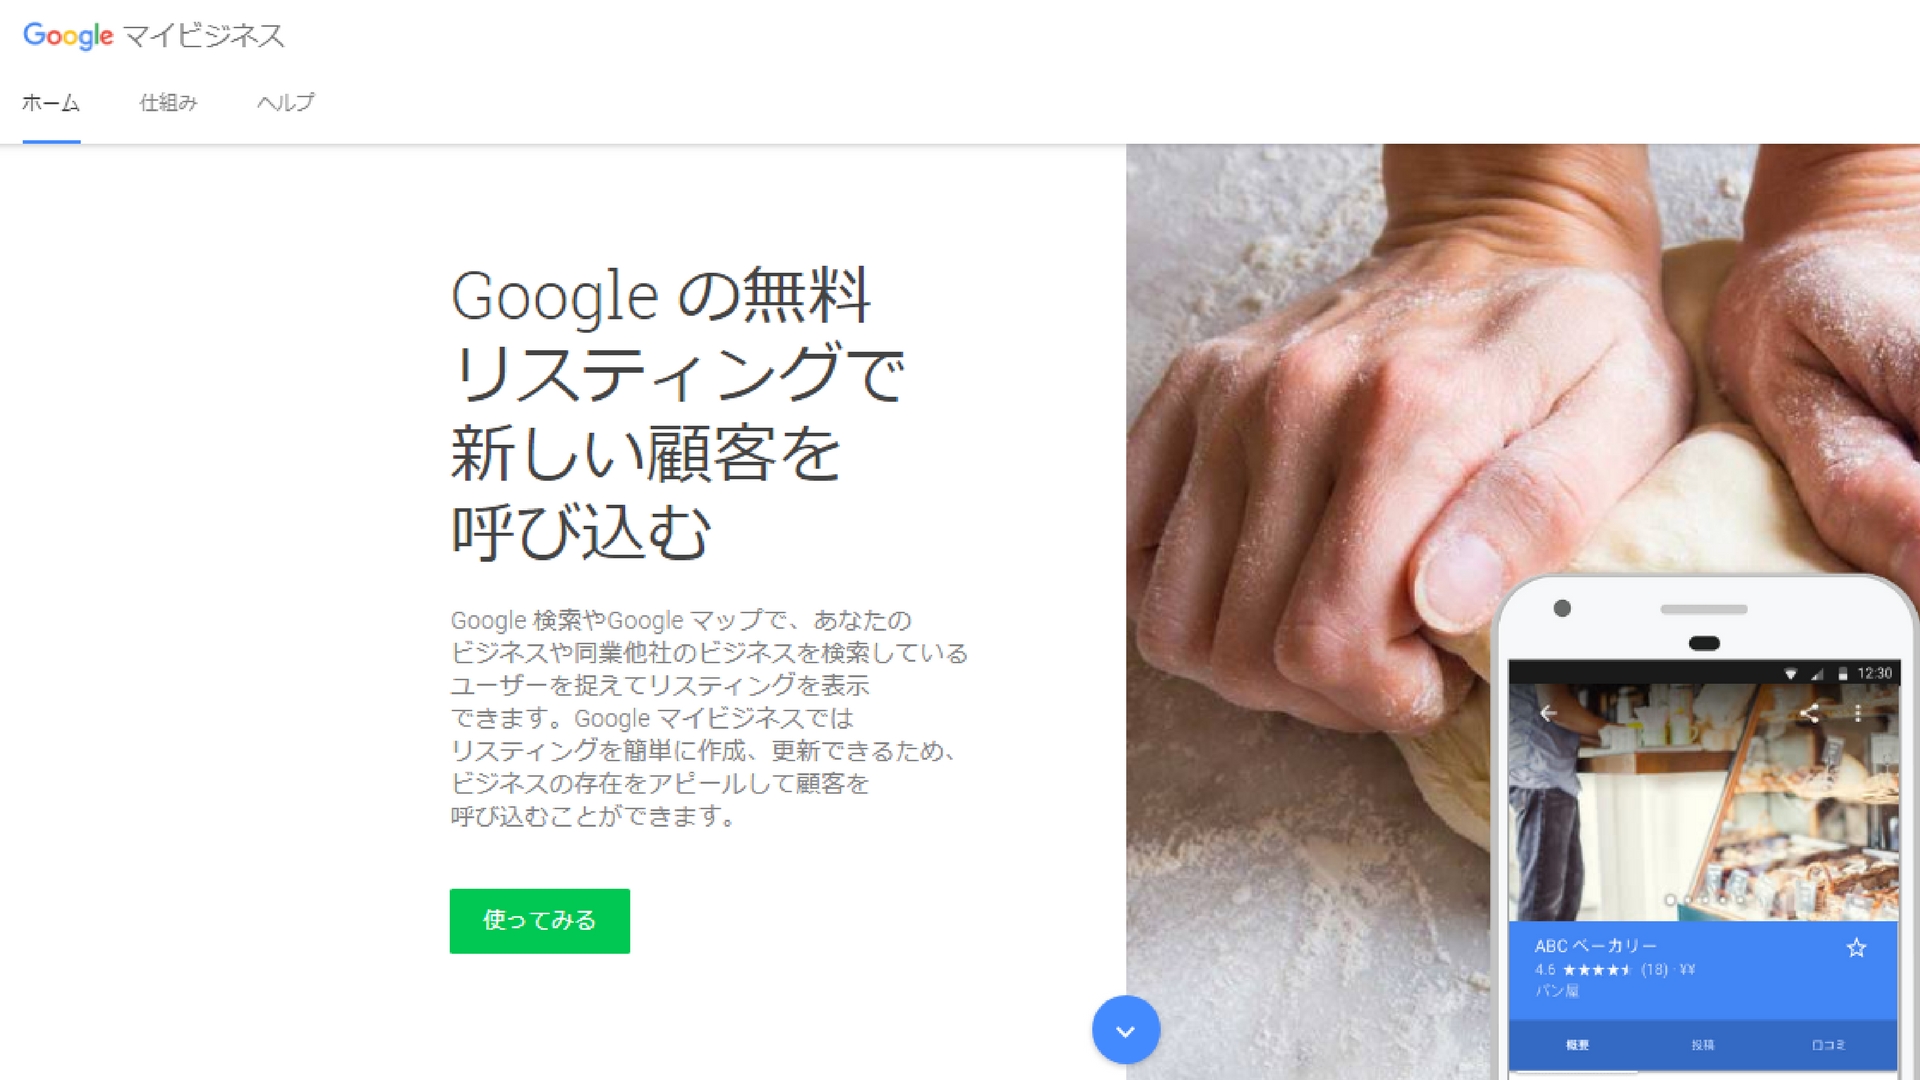Click the cellular signal icon in status bar
The height and width of the screenshot is (1080, 1920).
point(1817,674)
